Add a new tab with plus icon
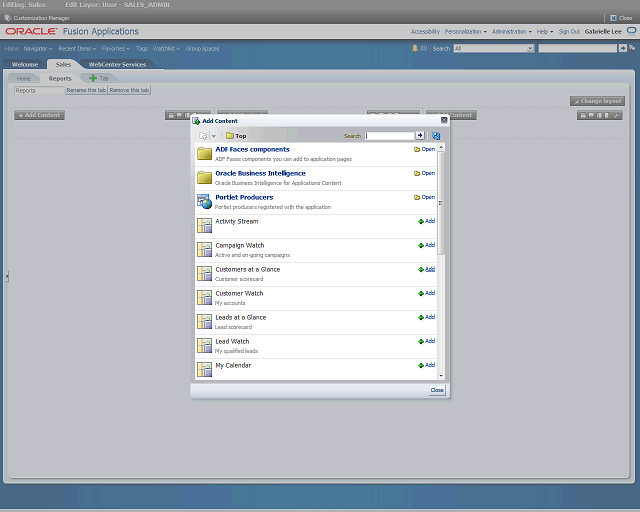640x512 pixels. coord(93,78)
